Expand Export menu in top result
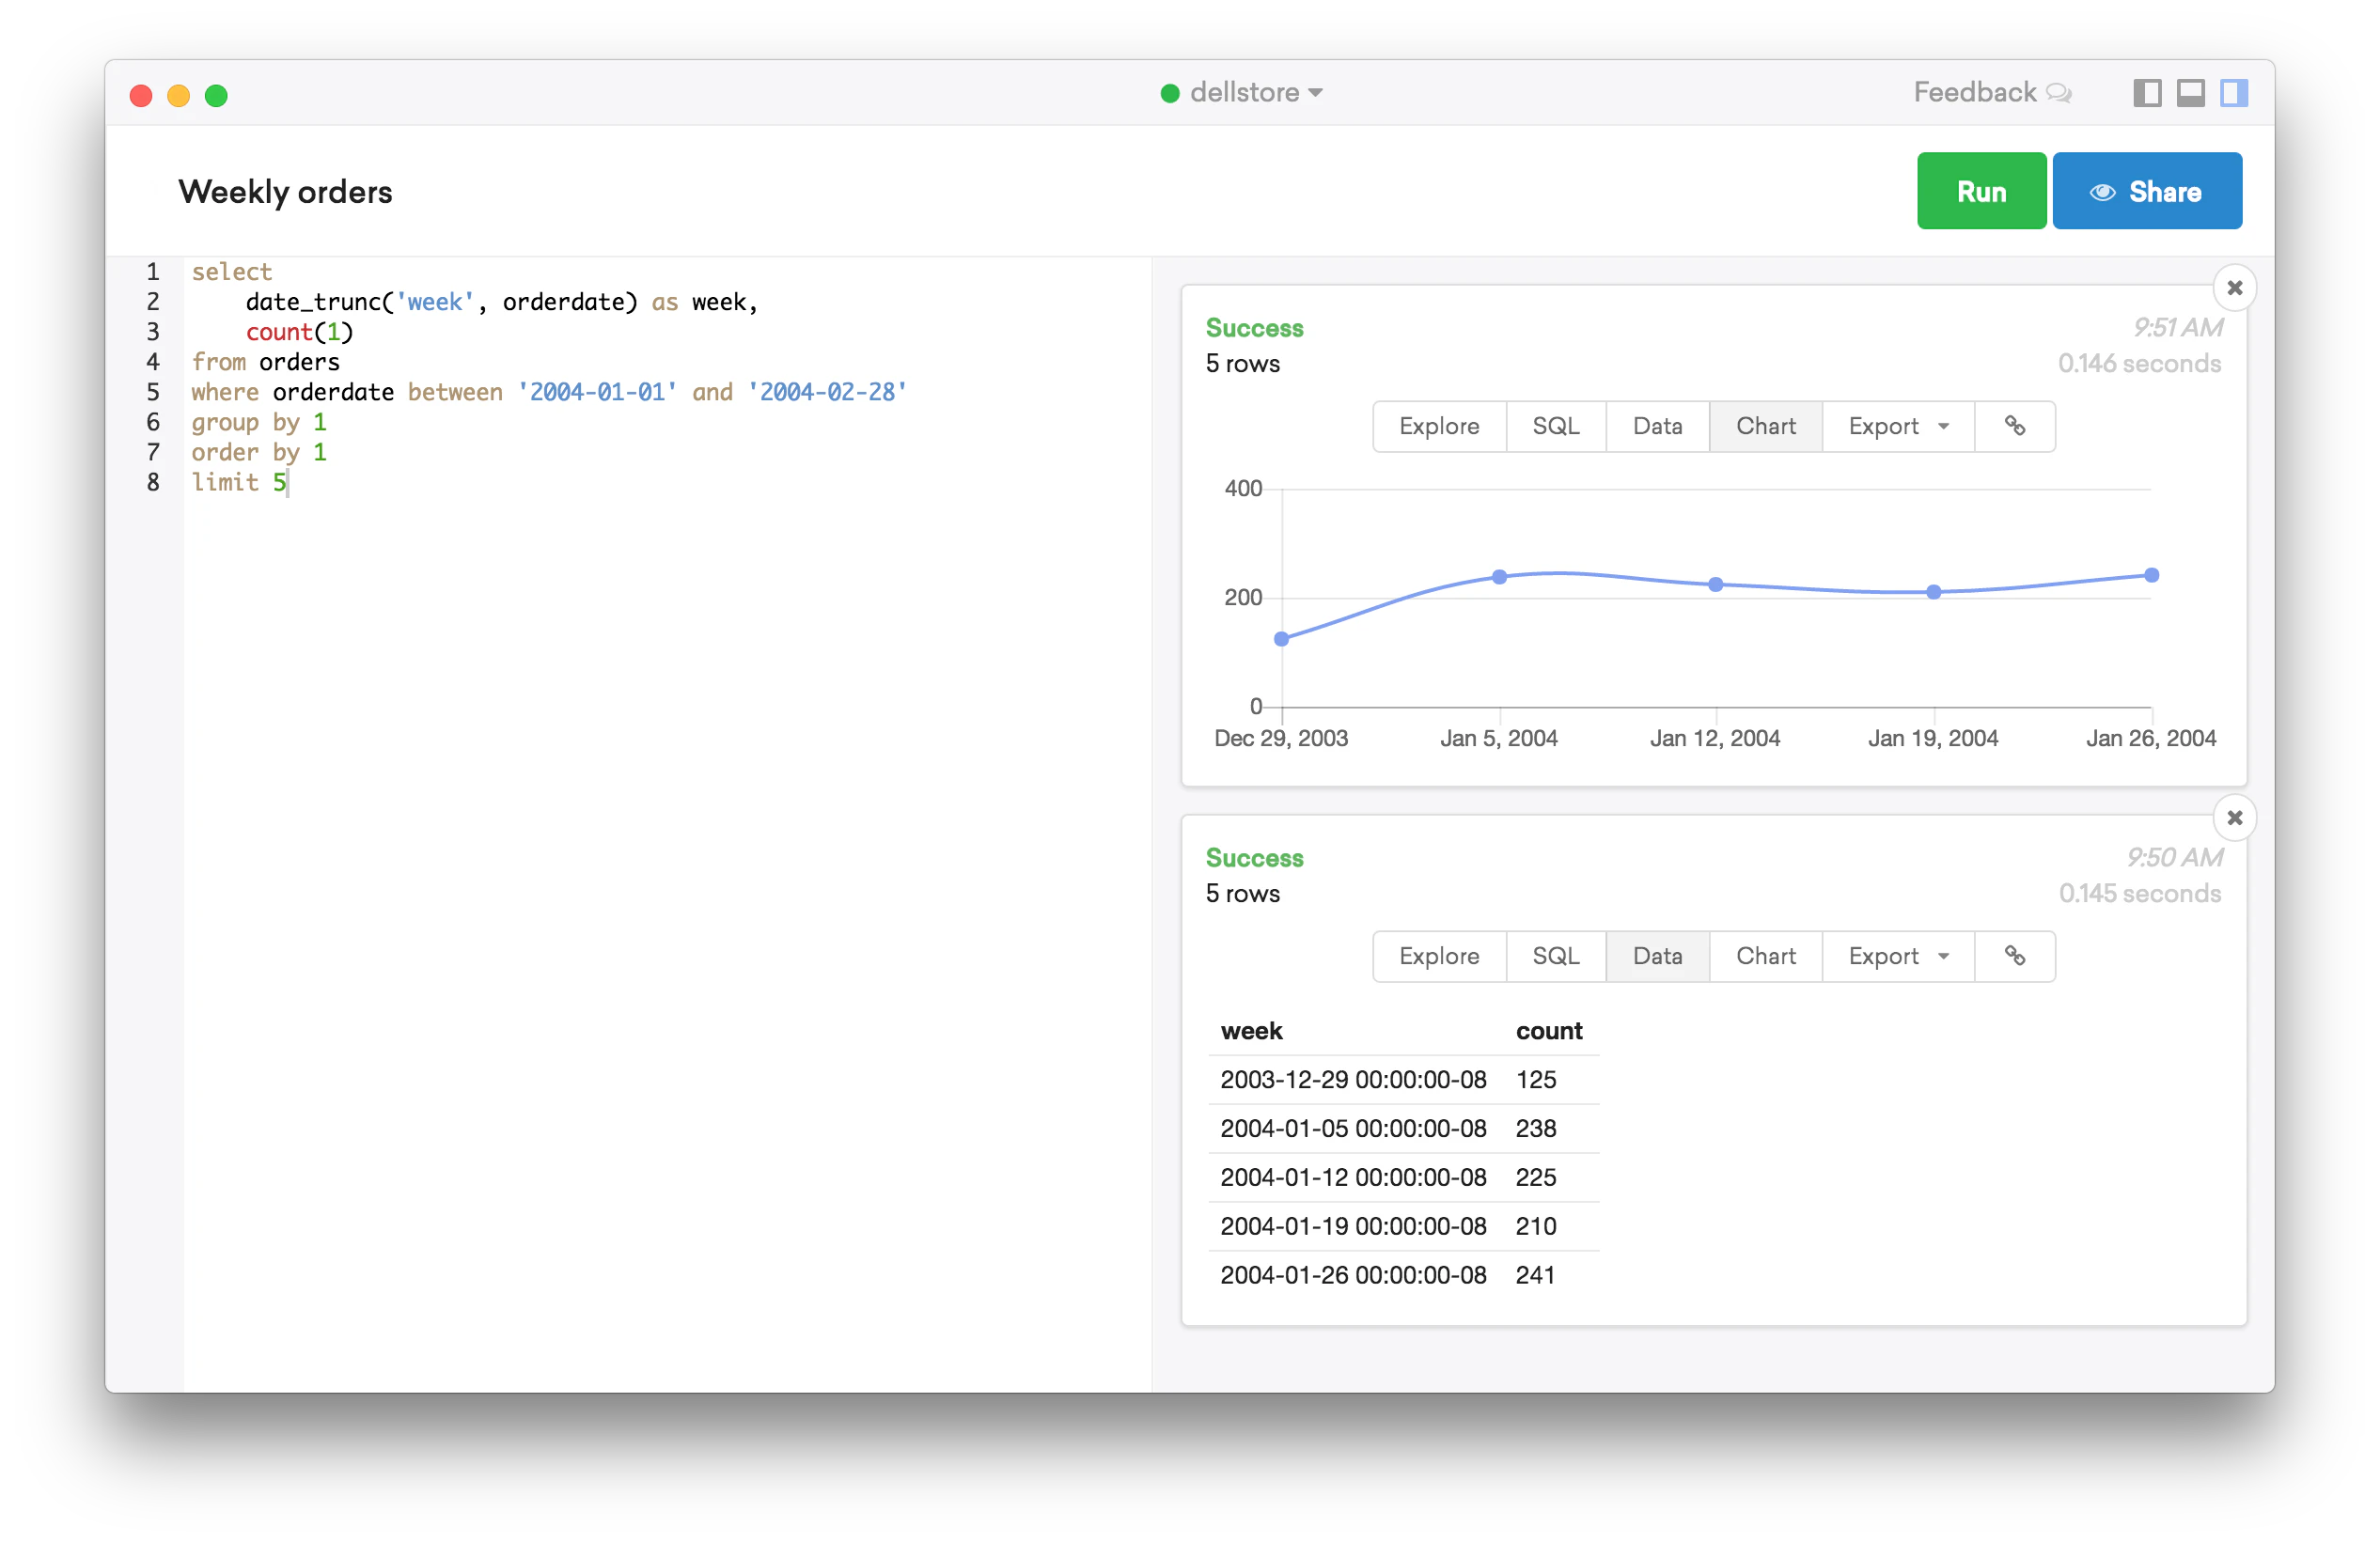 click(x=1897, y=426)
